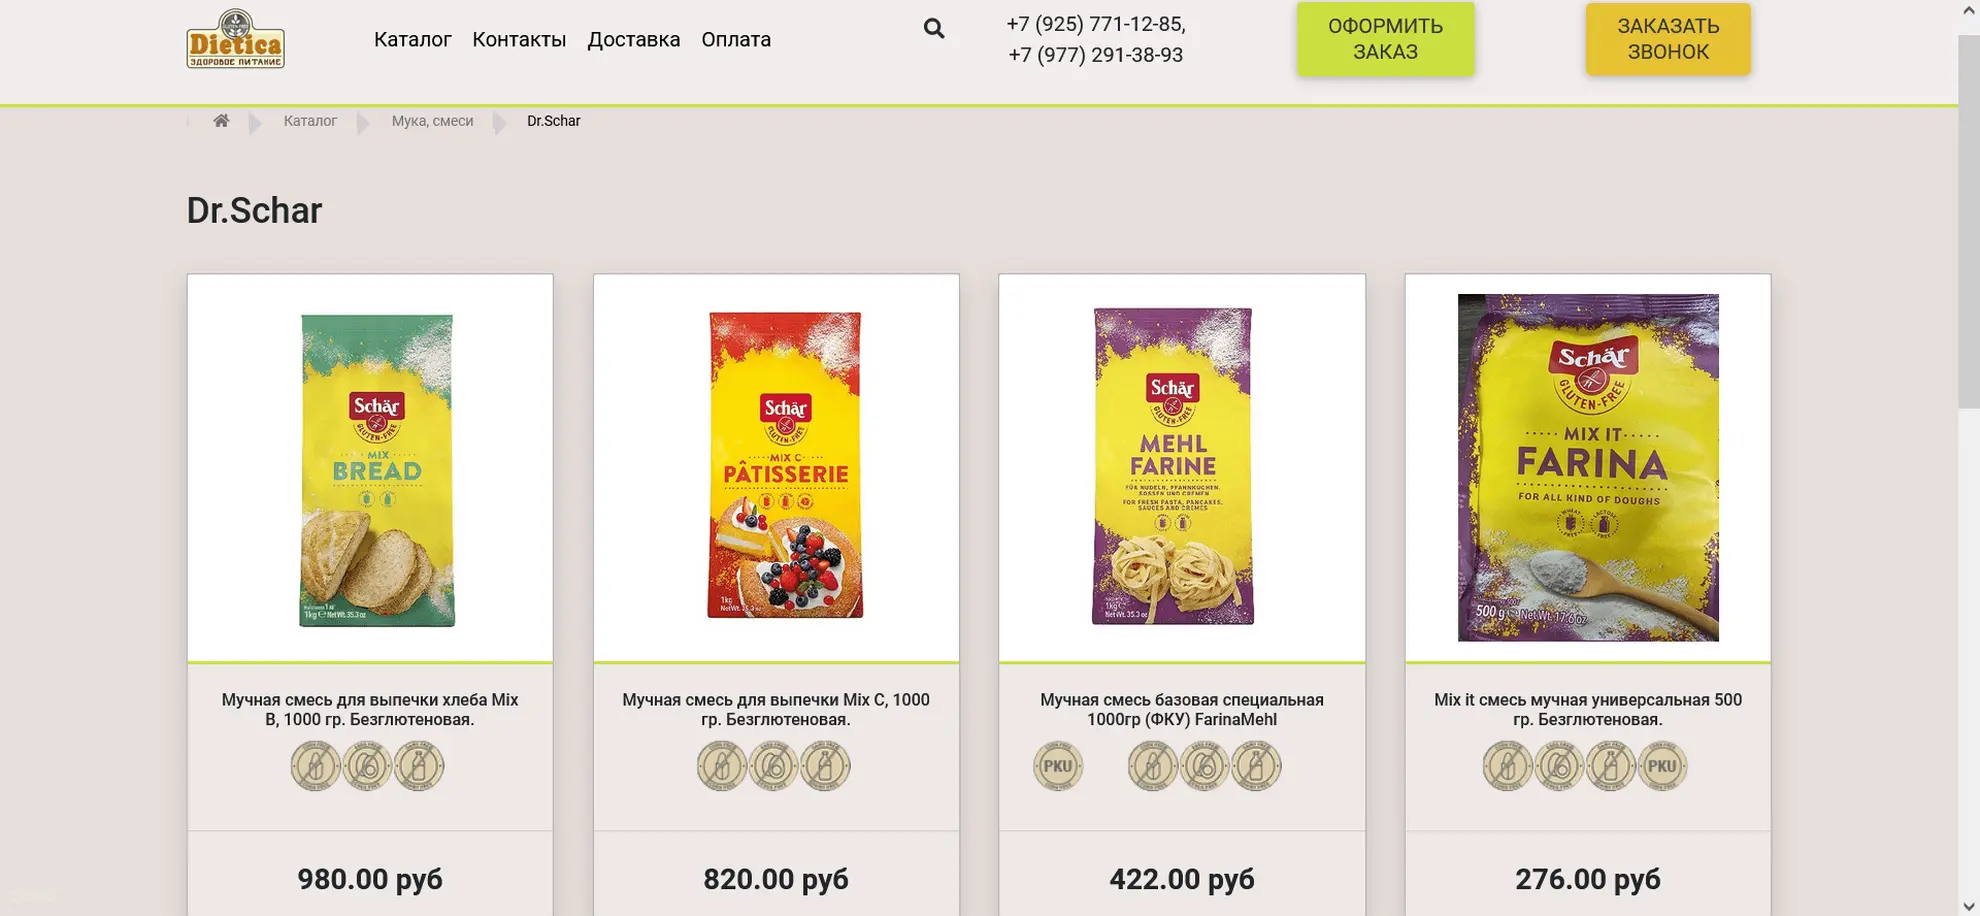Go to the Доставка page
The width and height of the screenshot is (1980, 916).
click(634, 39)
